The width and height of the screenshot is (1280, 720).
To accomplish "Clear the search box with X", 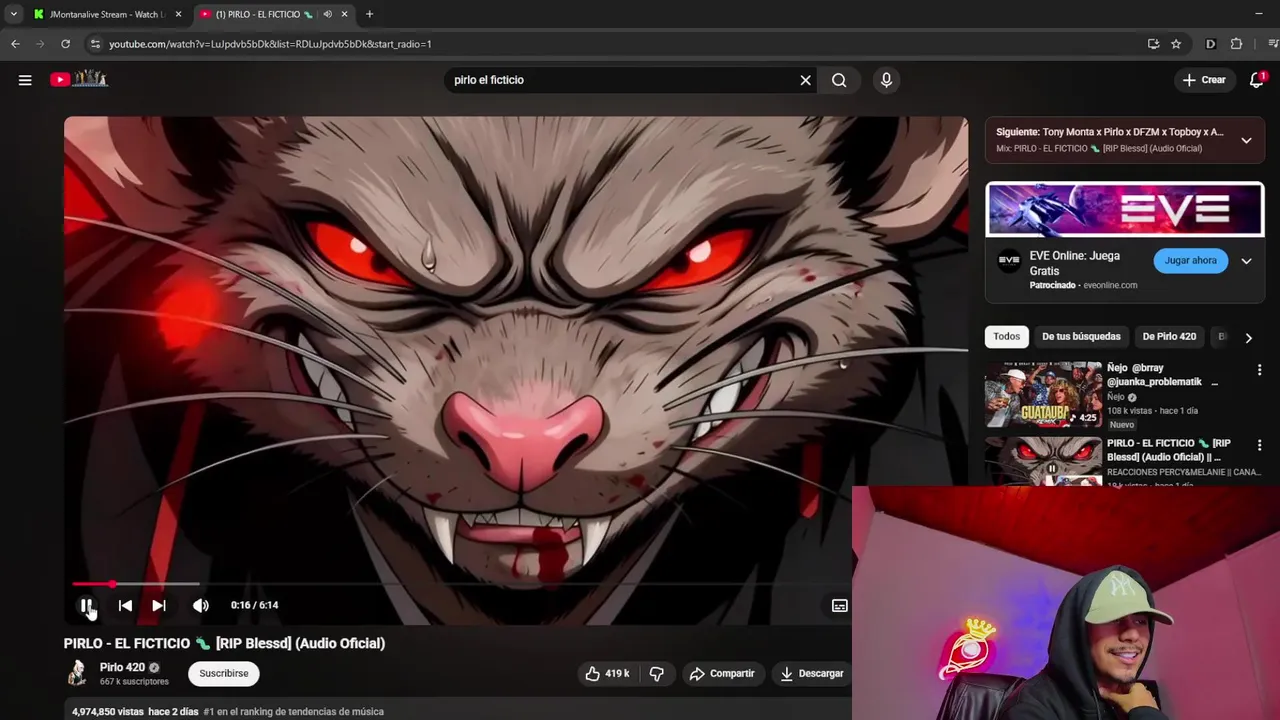I will pyautogui.click(x=805, y=80).
